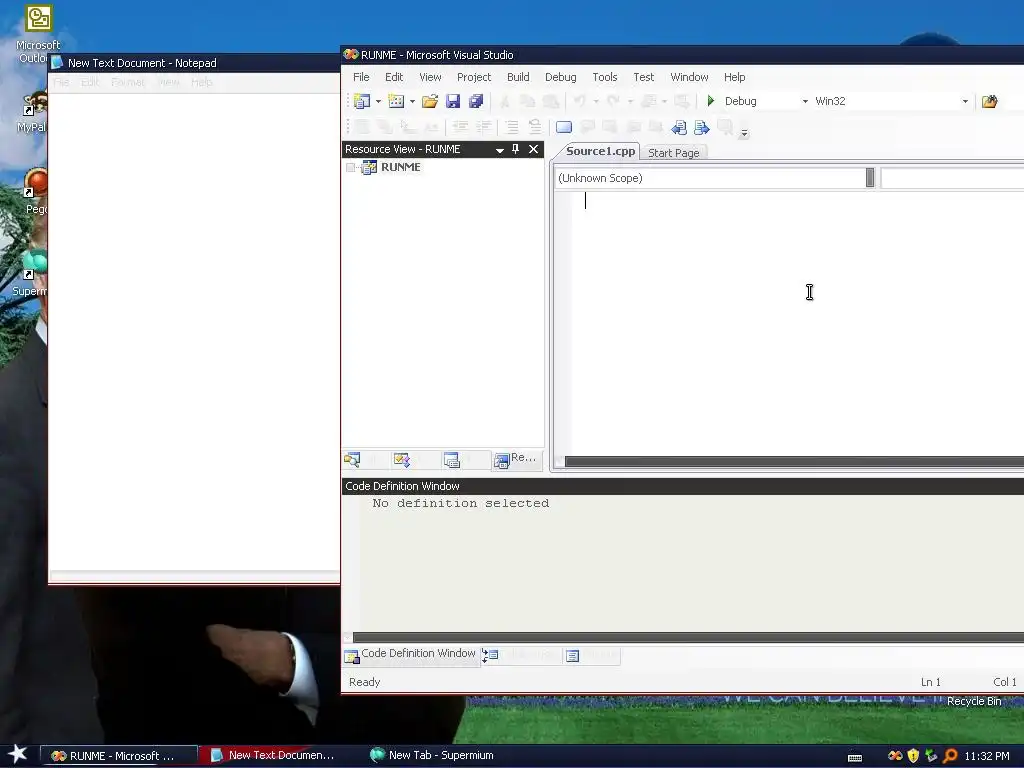
Task: Open the Help menu in Visual Studio
Action: (735, 77)
